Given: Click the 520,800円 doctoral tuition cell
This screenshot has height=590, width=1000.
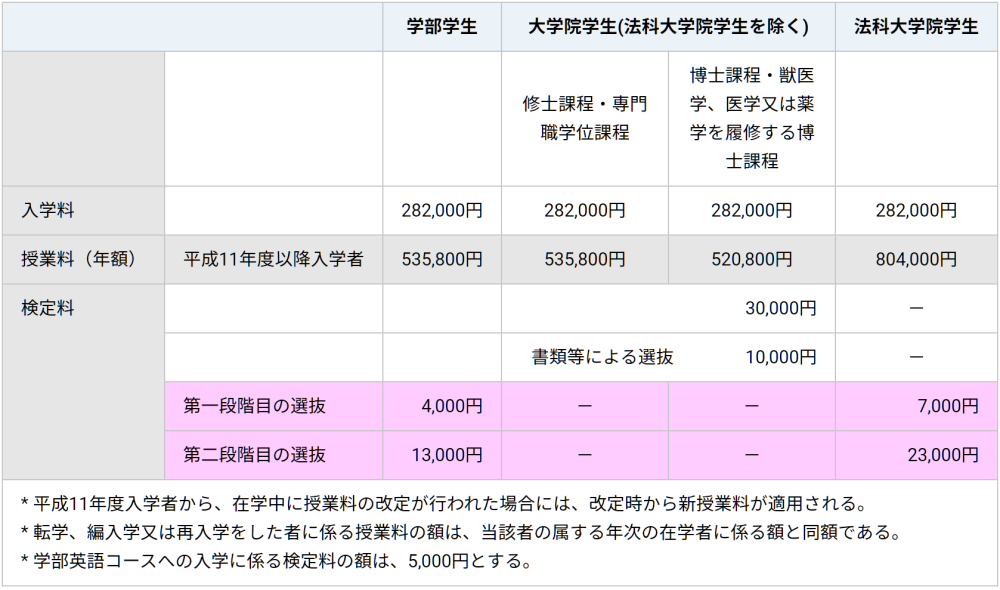Looking at the screenshot, I should click(752, 260).
